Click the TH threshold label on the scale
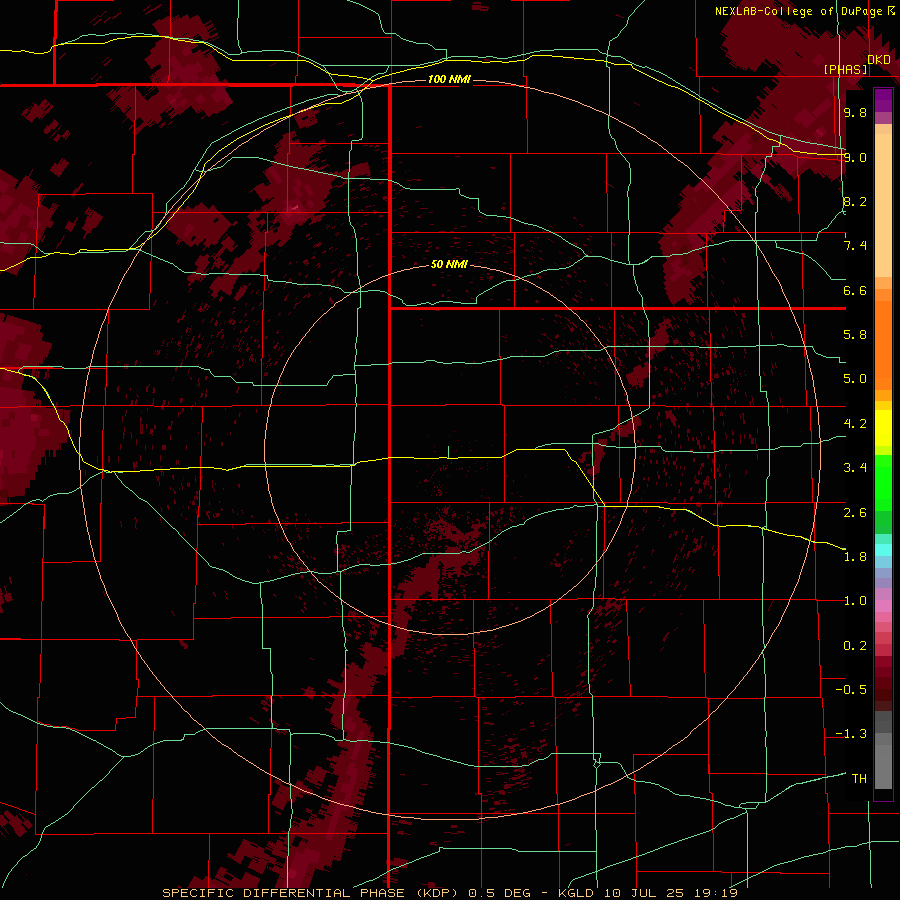This screenshot has height=900, width=900. [859, 779]
